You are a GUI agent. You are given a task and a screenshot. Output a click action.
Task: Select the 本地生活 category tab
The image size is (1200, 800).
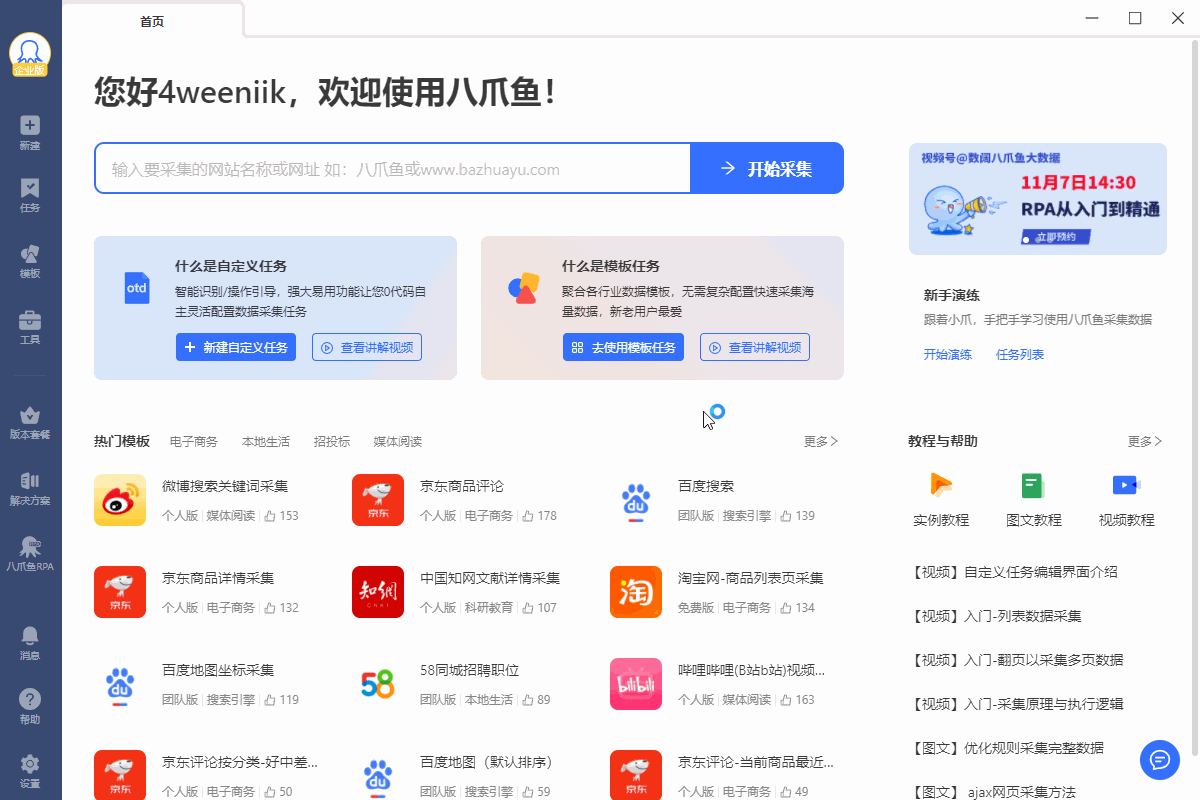[x=266, y=441]
